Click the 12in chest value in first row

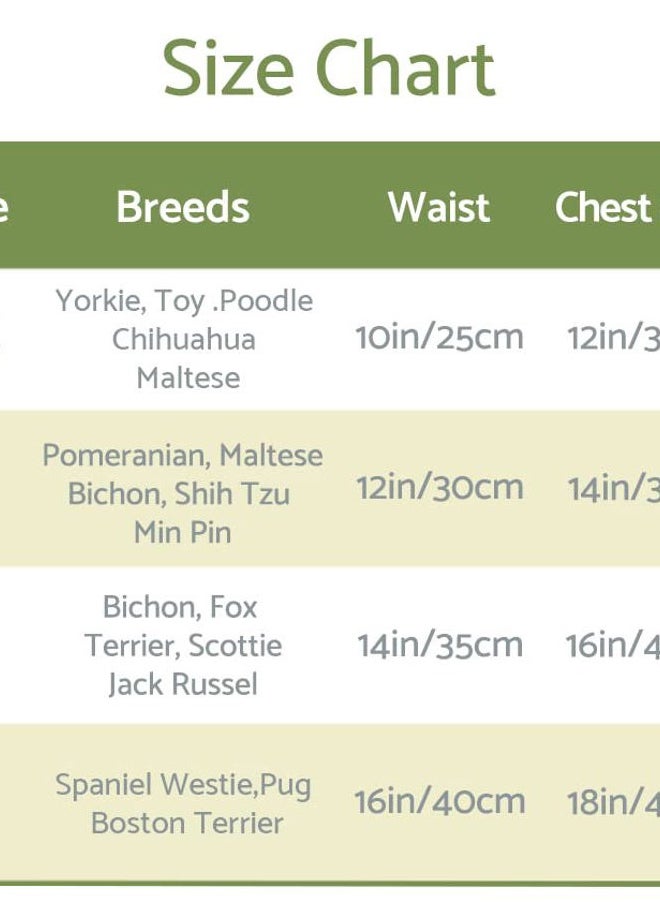click(613, 337)
